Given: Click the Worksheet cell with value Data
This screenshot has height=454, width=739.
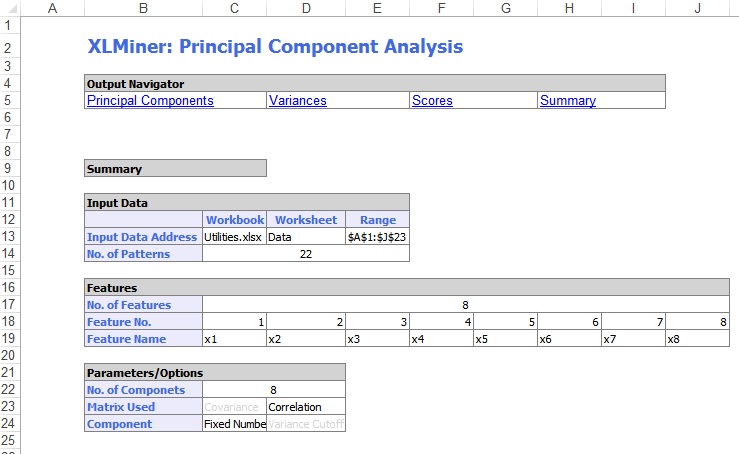Looking at the screenshot, I should pos(305,237).
